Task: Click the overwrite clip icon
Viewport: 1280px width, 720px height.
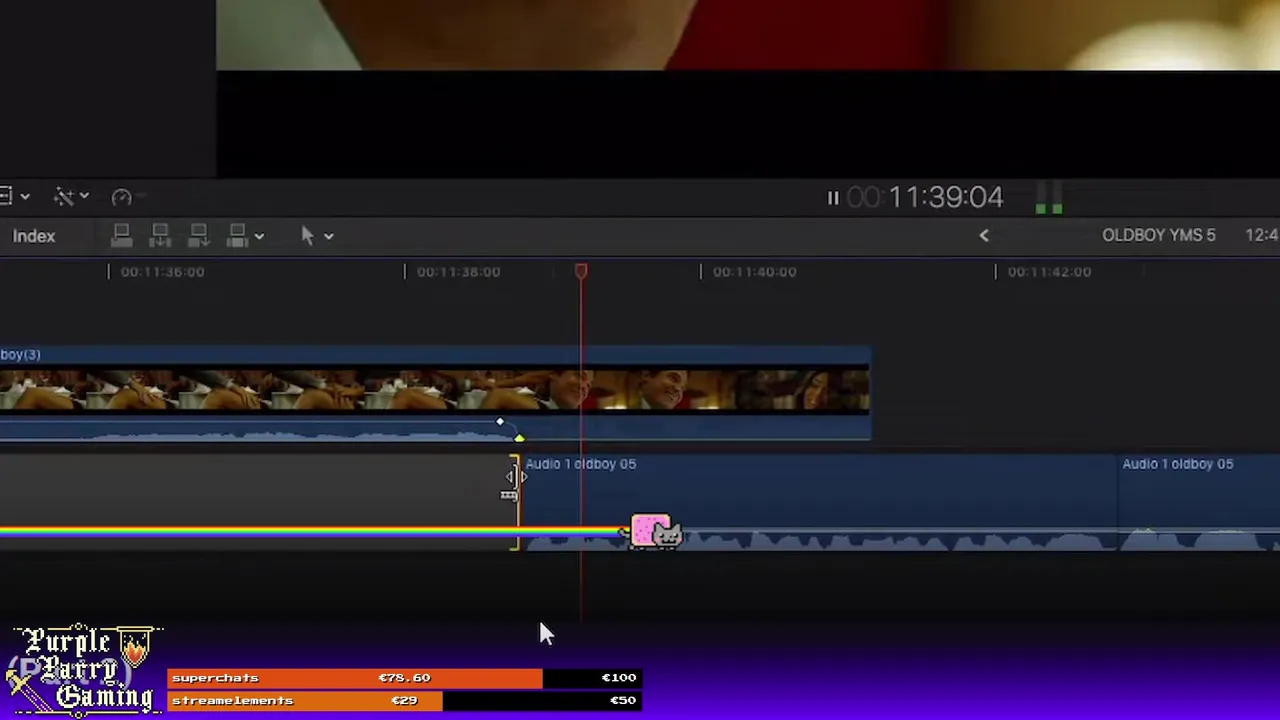Action: 237,236
